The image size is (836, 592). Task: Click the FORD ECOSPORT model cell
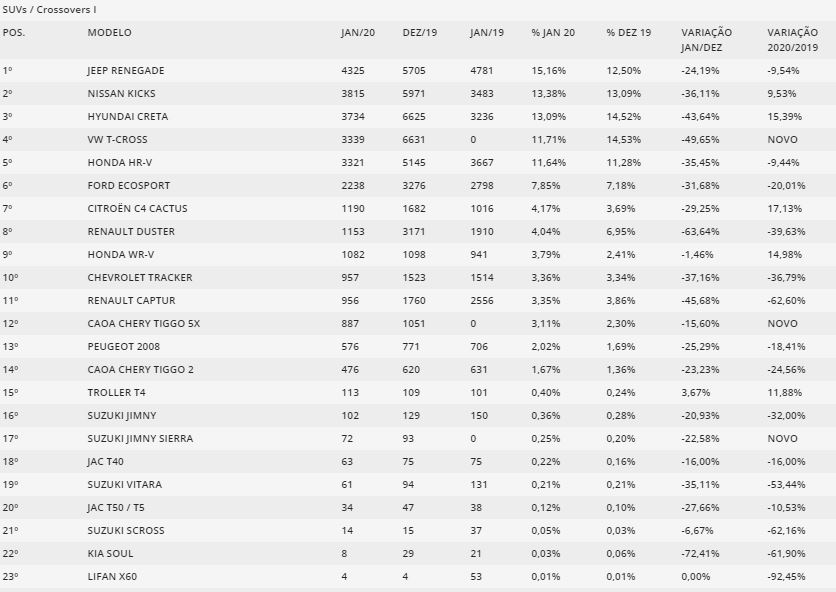click(128, 185)
